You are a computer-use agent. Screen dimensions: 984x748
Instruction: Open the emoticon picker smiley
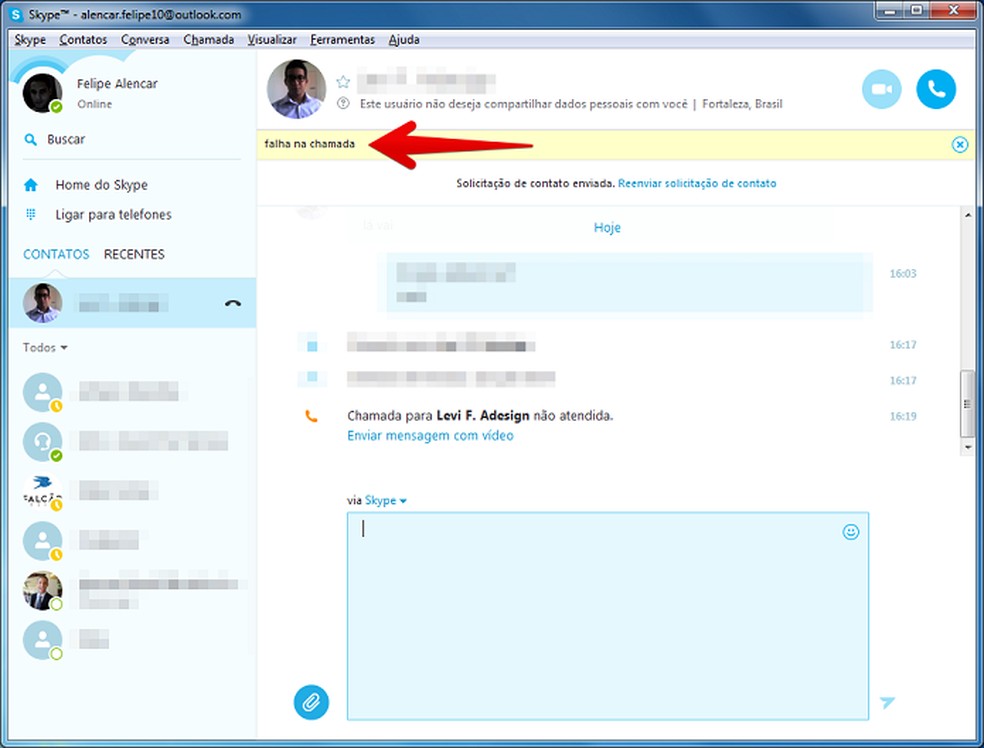(x=850, y=532)
